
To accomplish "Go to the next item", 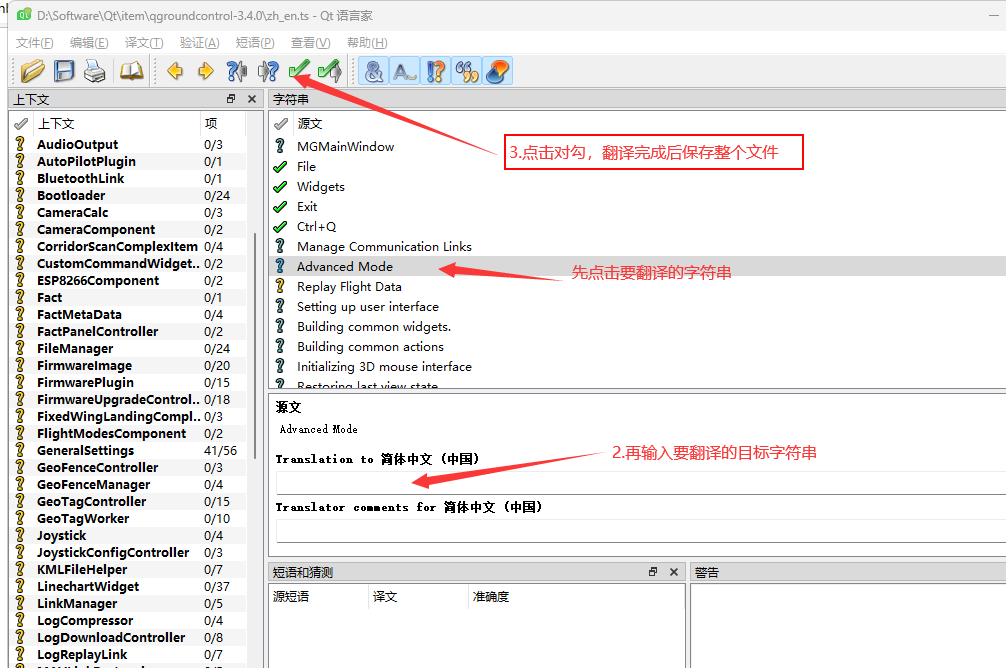I will [205, 71].
